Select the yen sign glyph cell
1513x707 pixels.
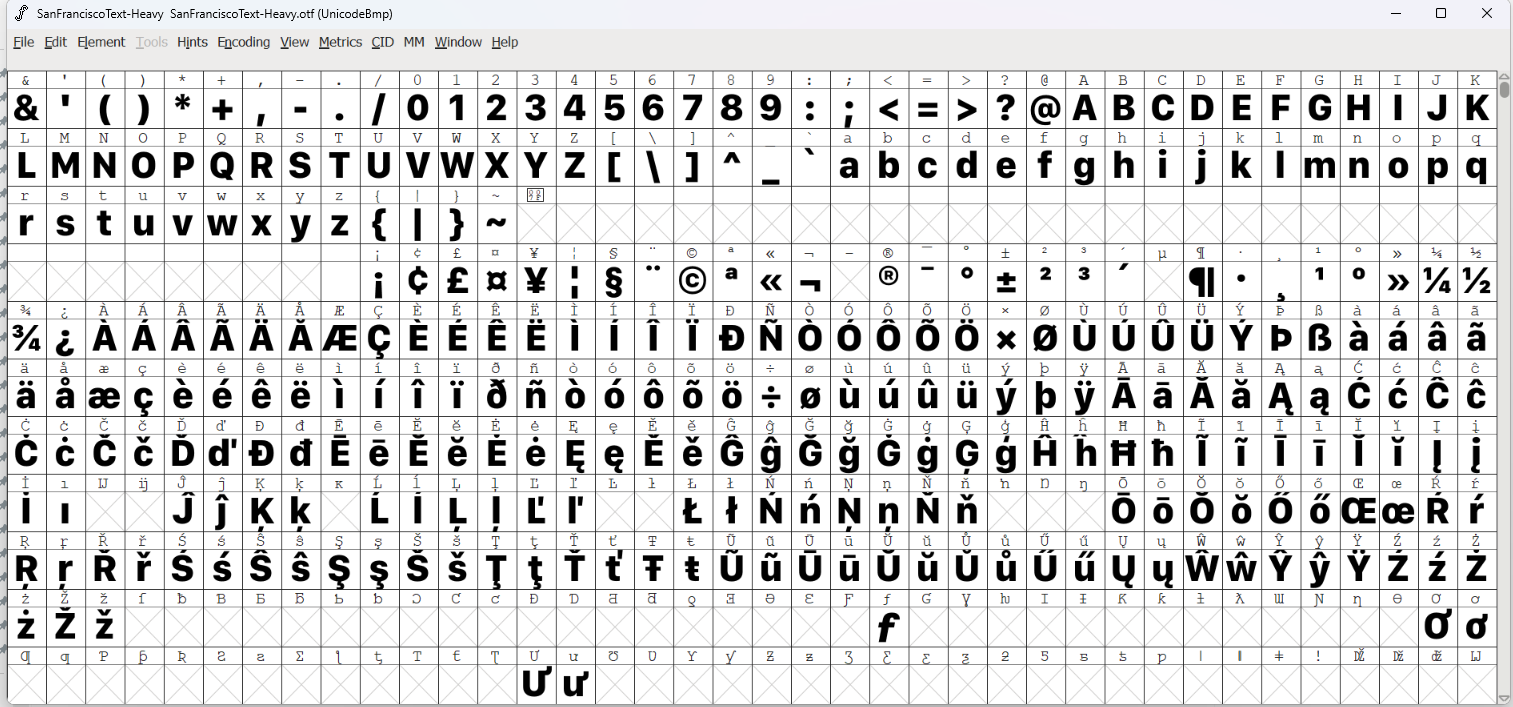click(535, 281)
